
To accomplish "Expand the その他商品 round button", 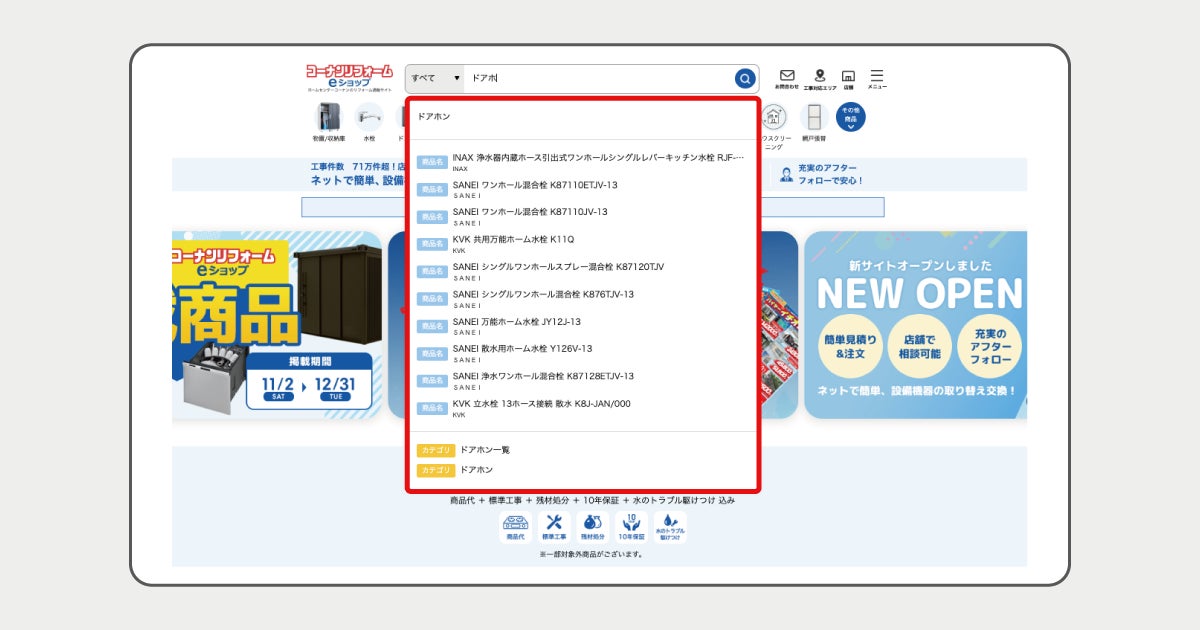I will [x=851, y=117].
